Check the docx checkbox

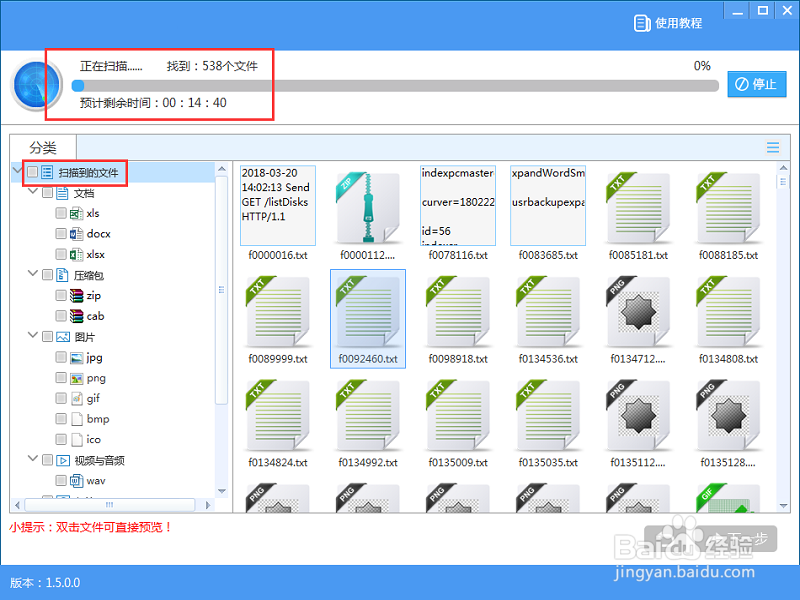(61, 233)
